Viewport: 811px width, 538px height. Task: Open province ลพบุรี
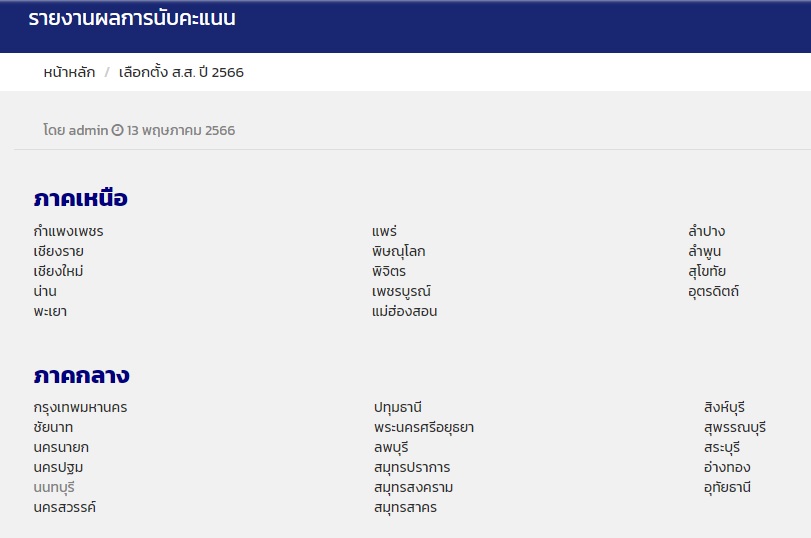391,447
